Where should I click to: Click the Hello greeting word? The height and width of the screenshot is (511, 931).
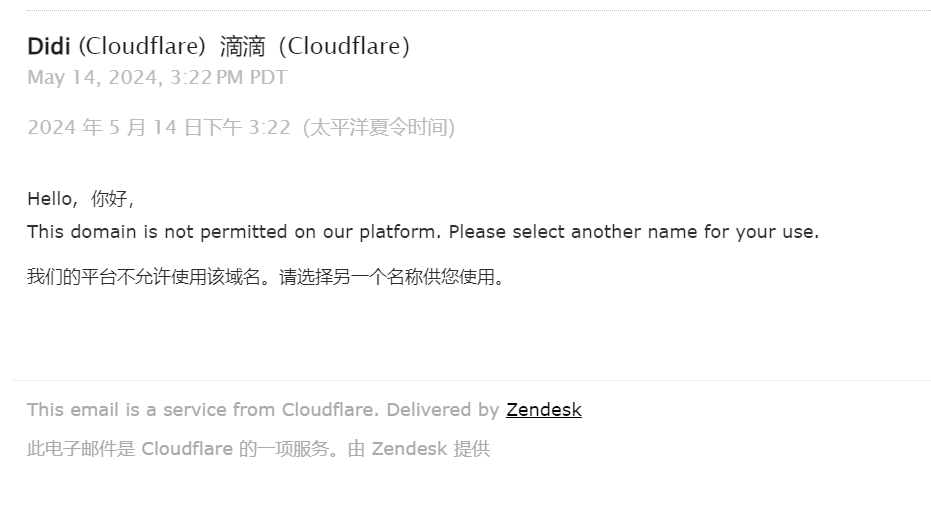50,199
